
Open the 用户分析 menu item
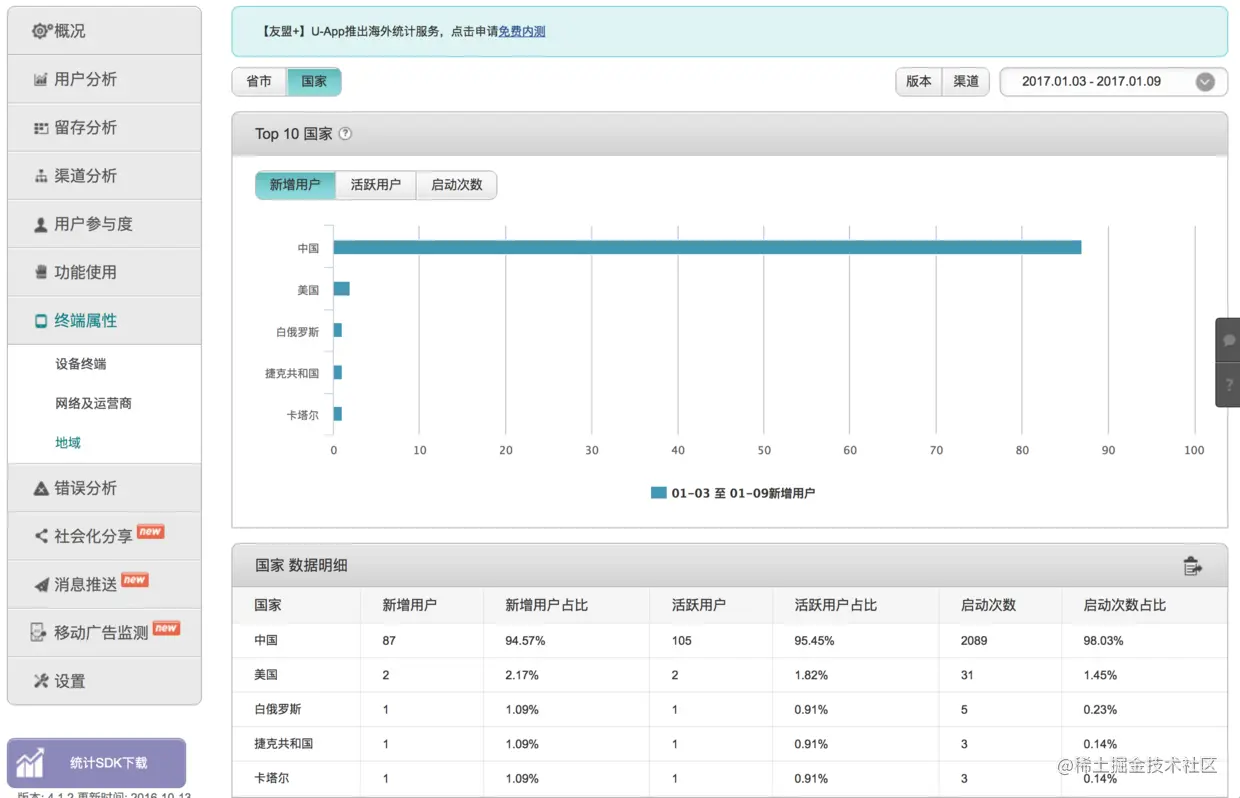104,79
